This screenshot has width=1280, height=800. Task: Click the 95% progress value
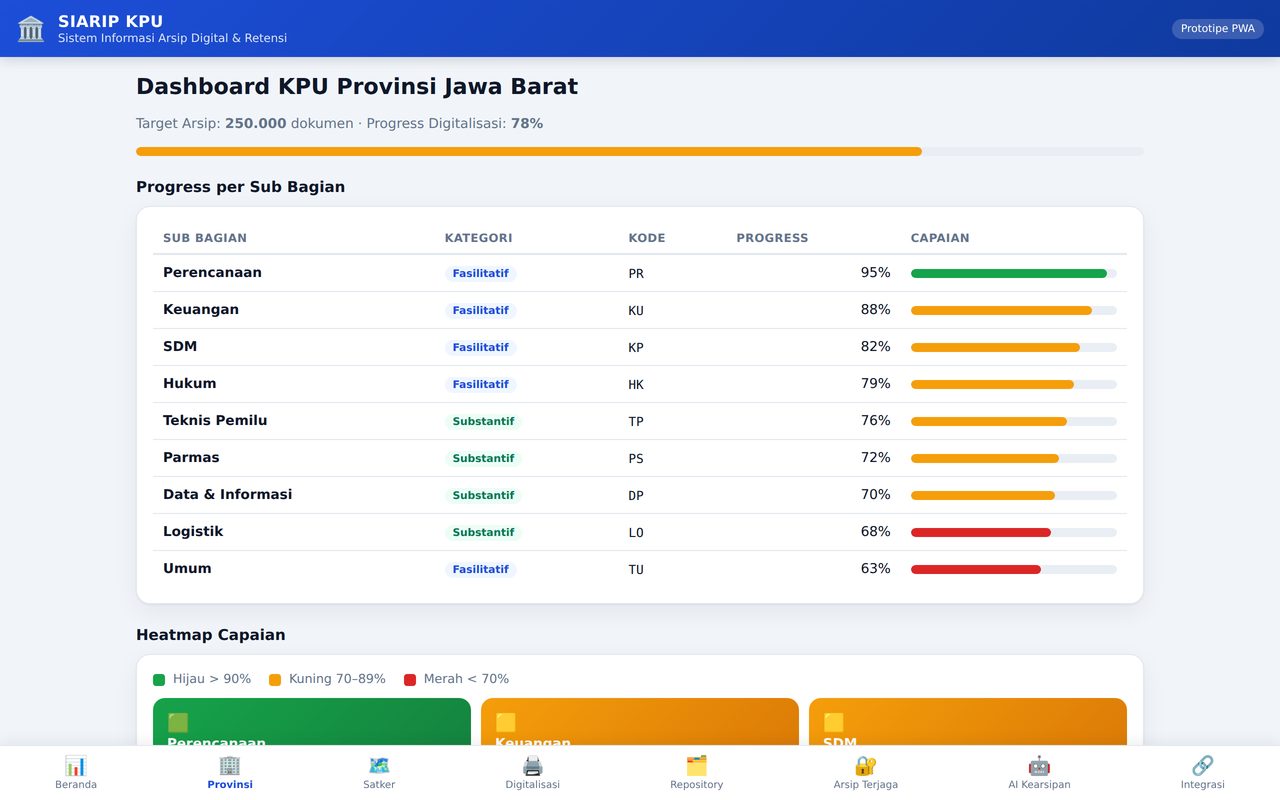click(x=875, y=273)
